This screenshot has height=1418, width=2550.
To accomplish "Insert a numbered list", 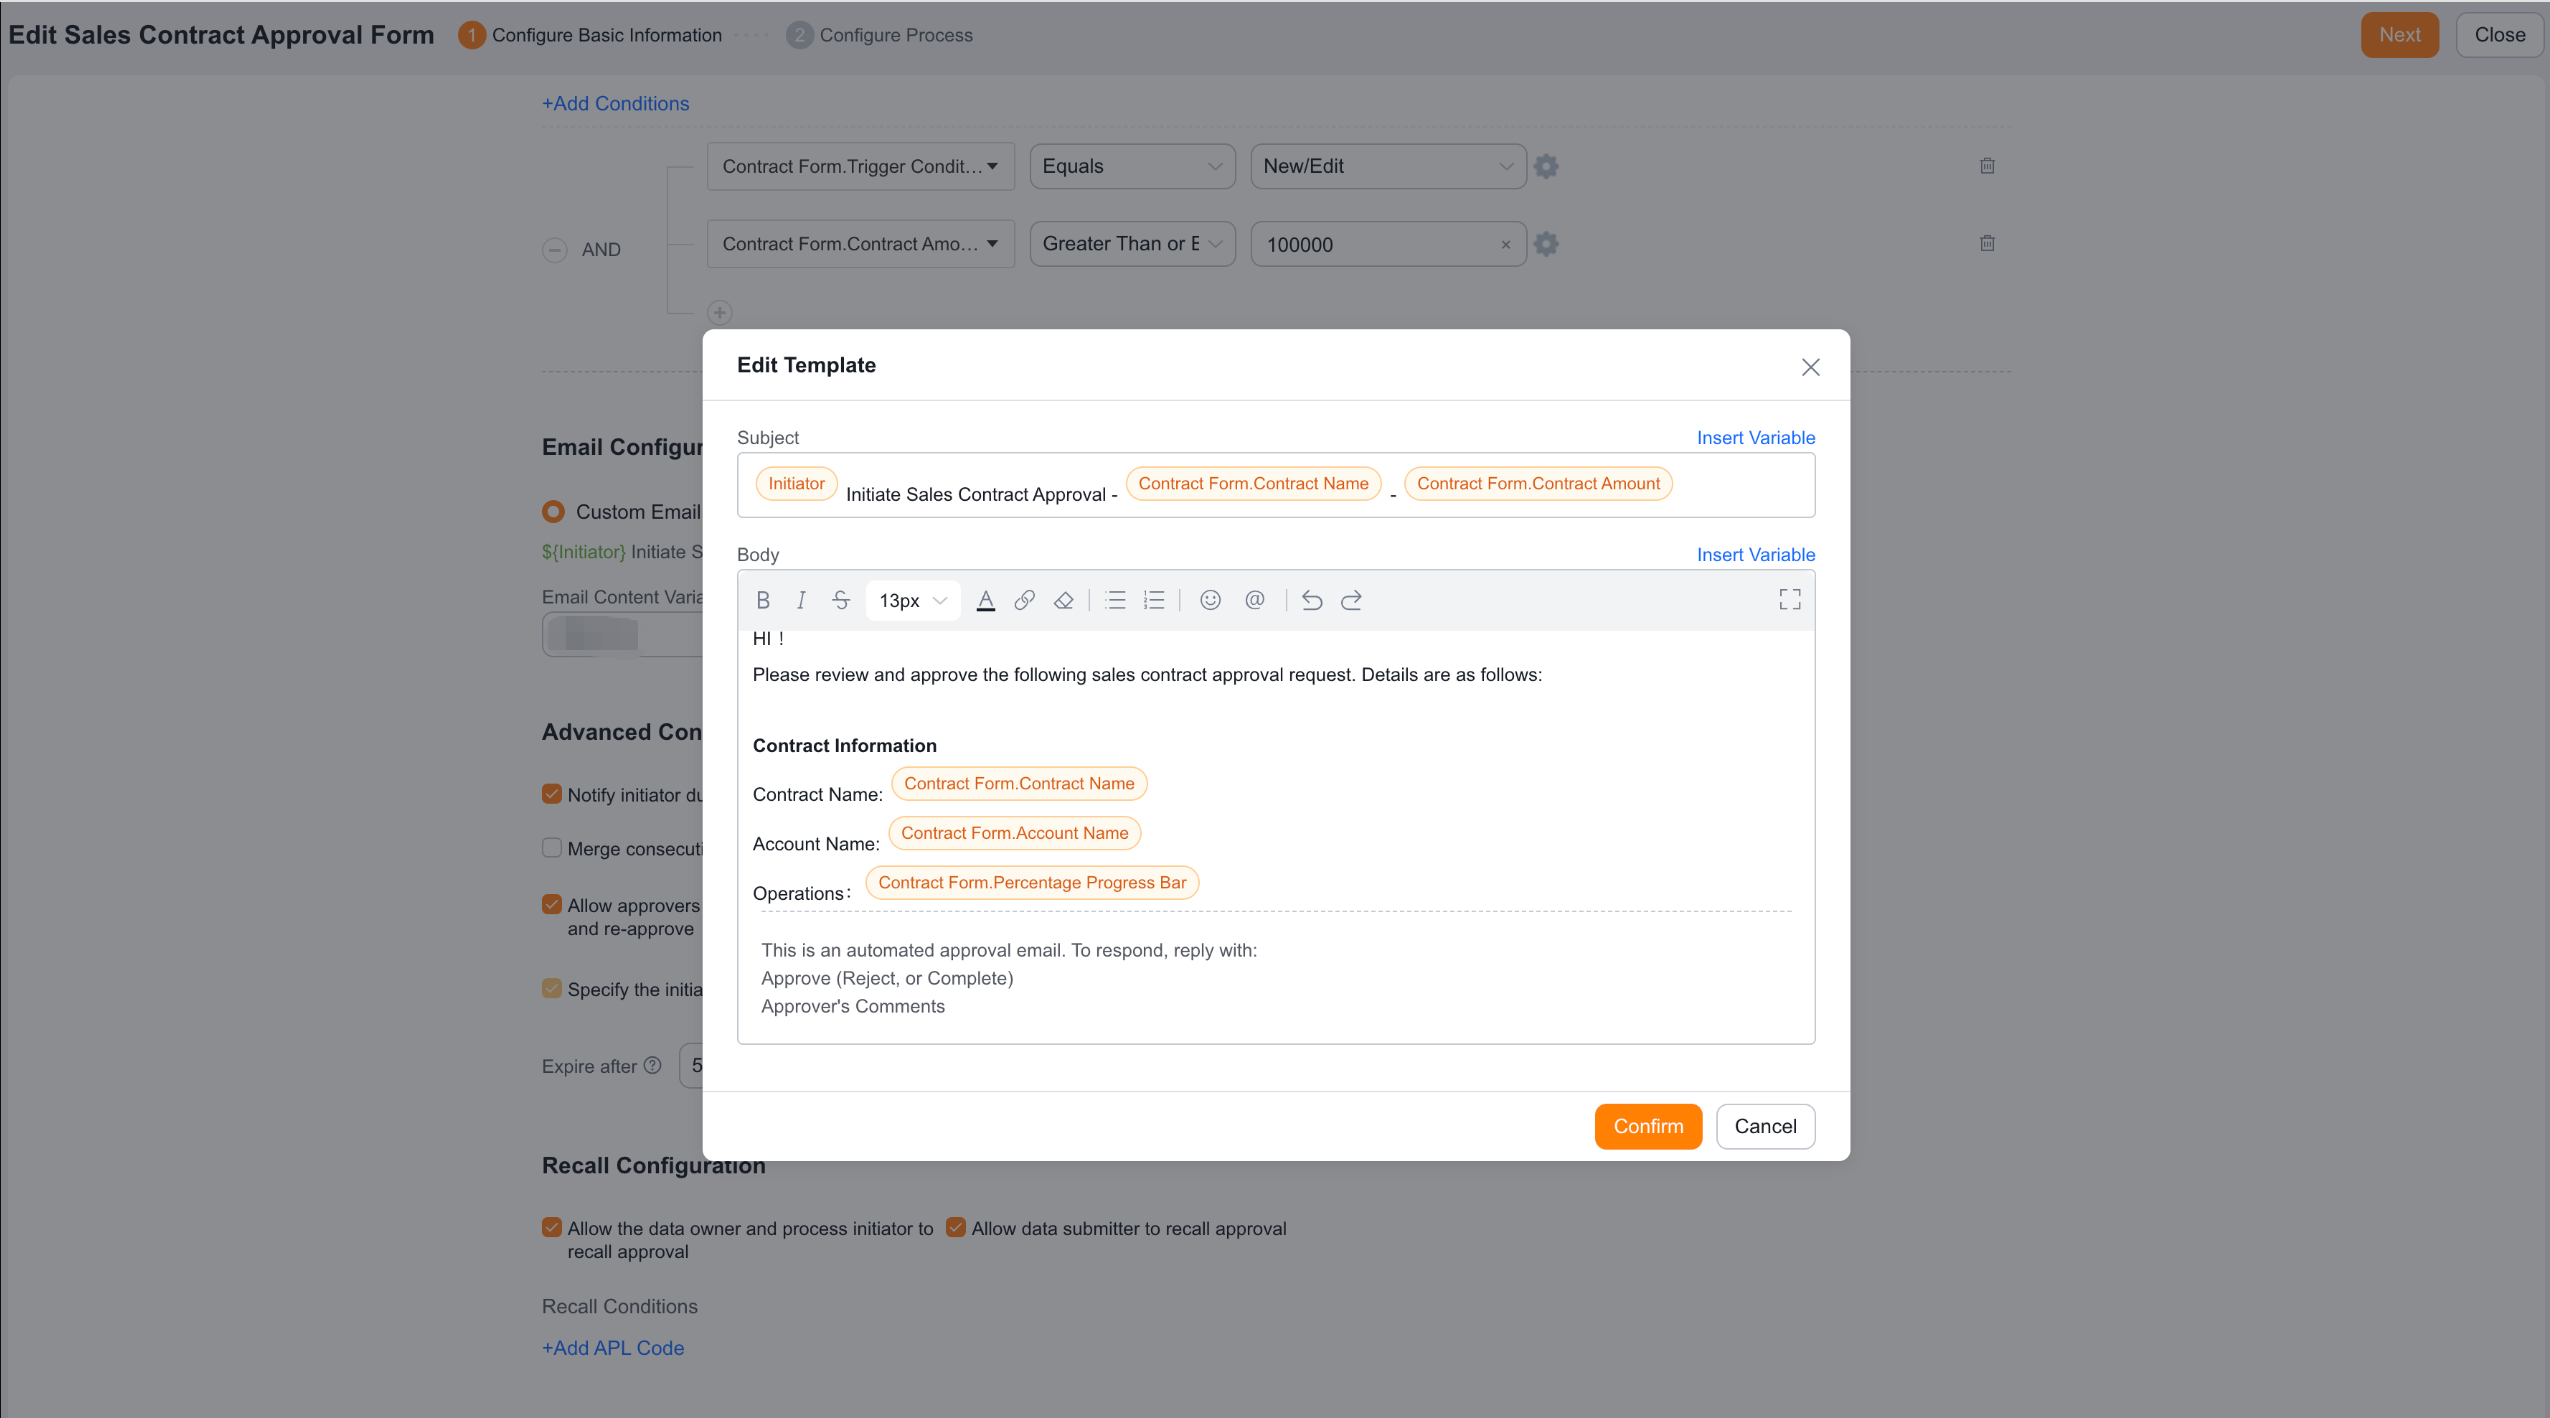I will point(1154,600).
